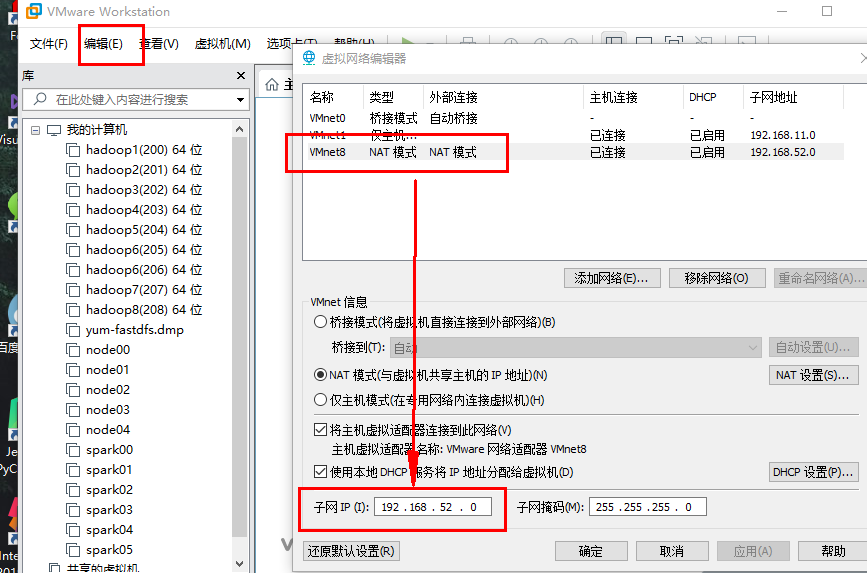
Task: Click the VM icon beside spark05
Action: (x=73, y=550)
